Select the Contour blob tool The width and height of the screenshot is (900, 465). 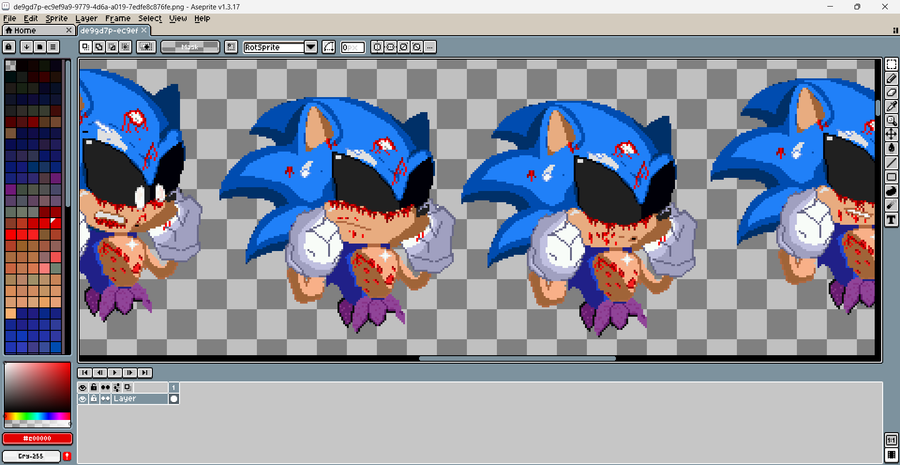[x=891, y=191]
